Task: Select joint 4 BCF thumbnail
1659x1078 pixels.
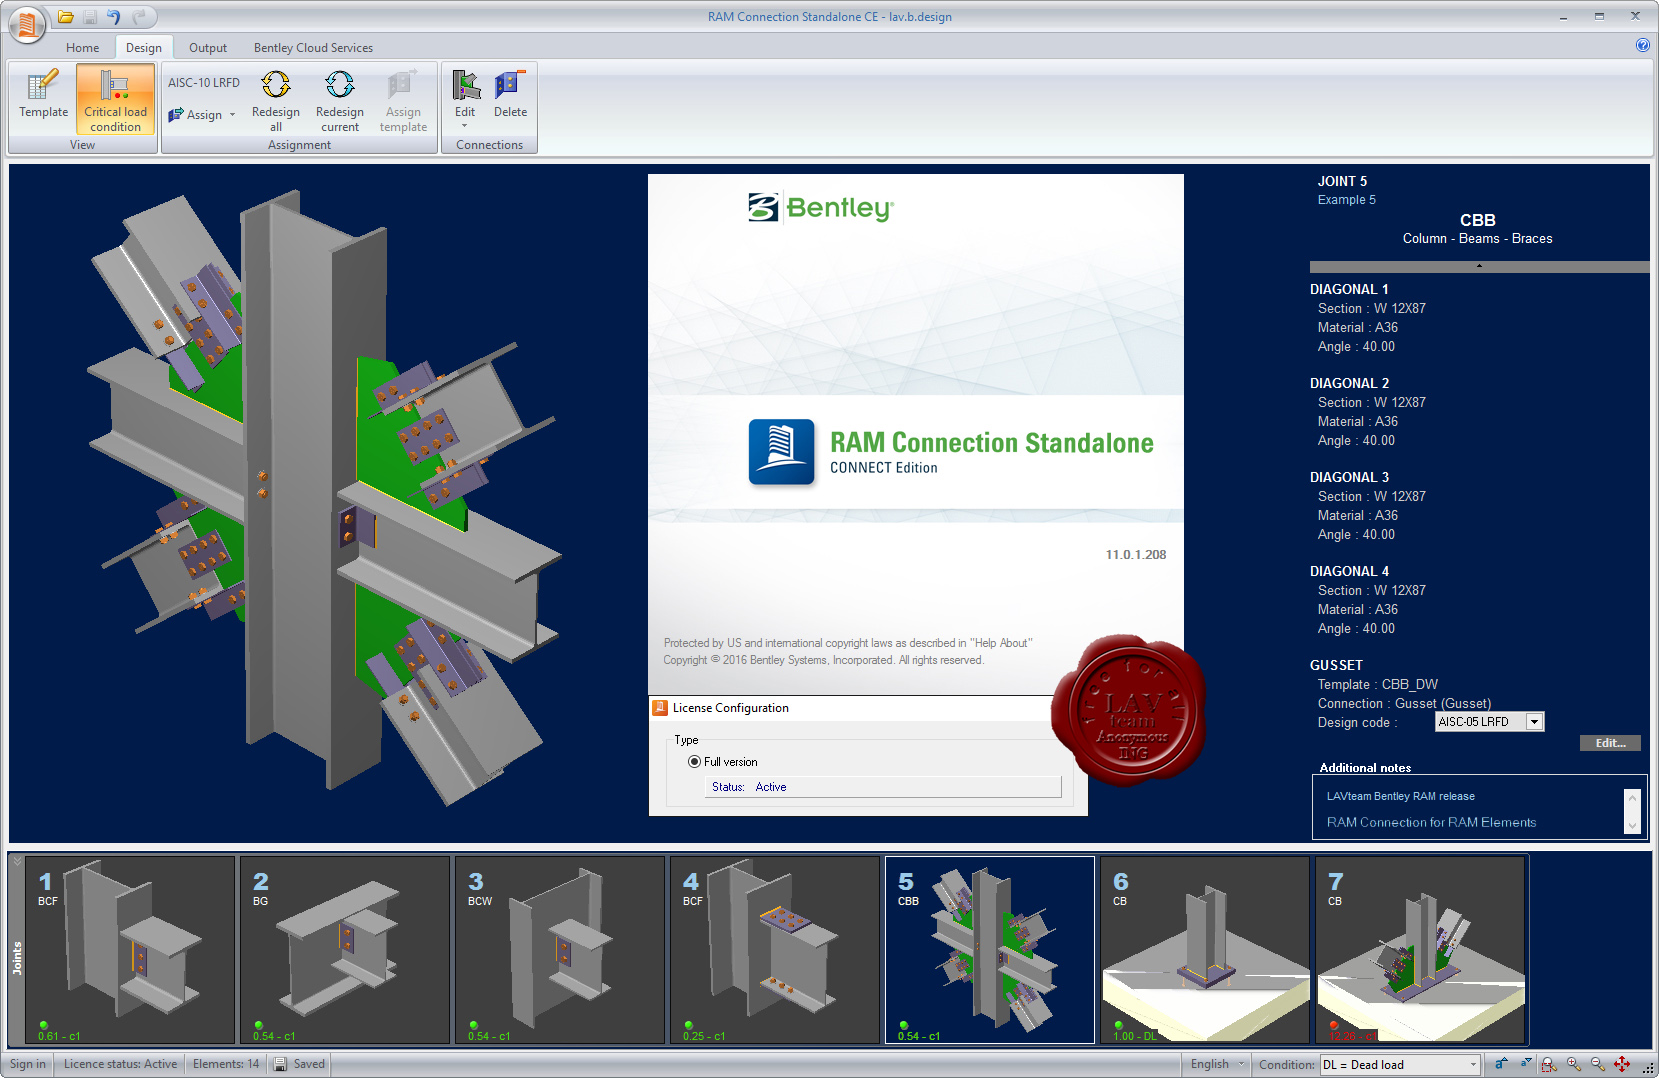Action: [x=775, y=949]
